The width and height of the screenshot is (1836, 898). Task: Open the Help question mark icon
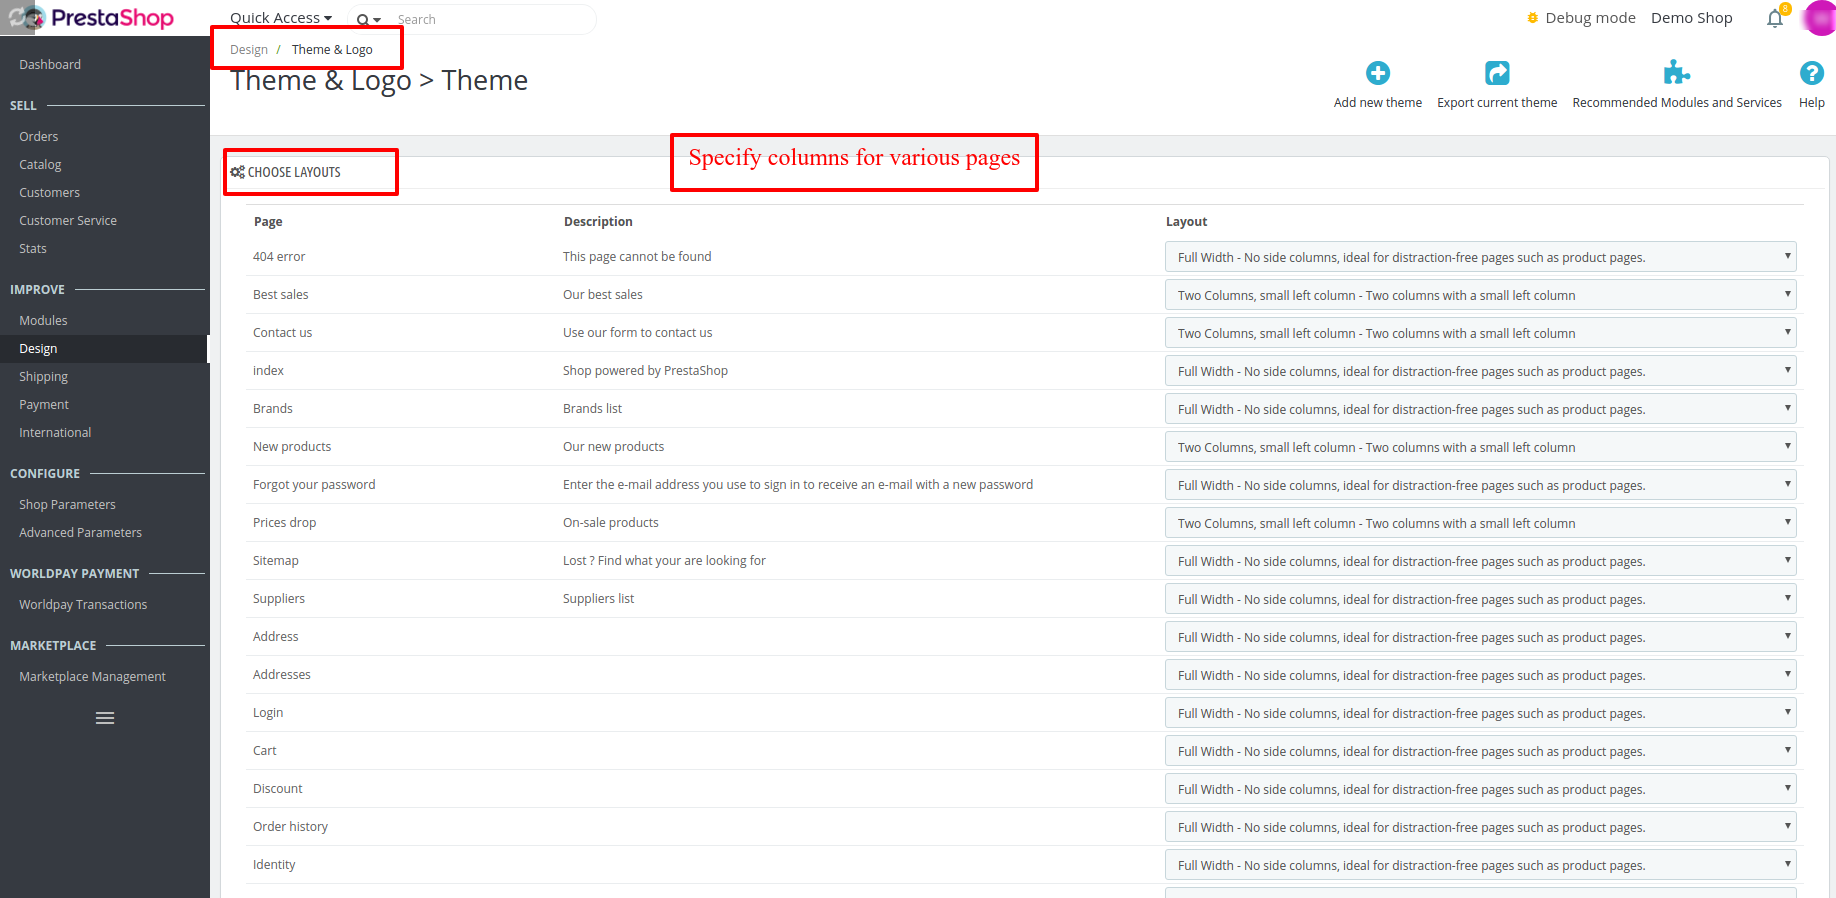(x=1811, y=73)
